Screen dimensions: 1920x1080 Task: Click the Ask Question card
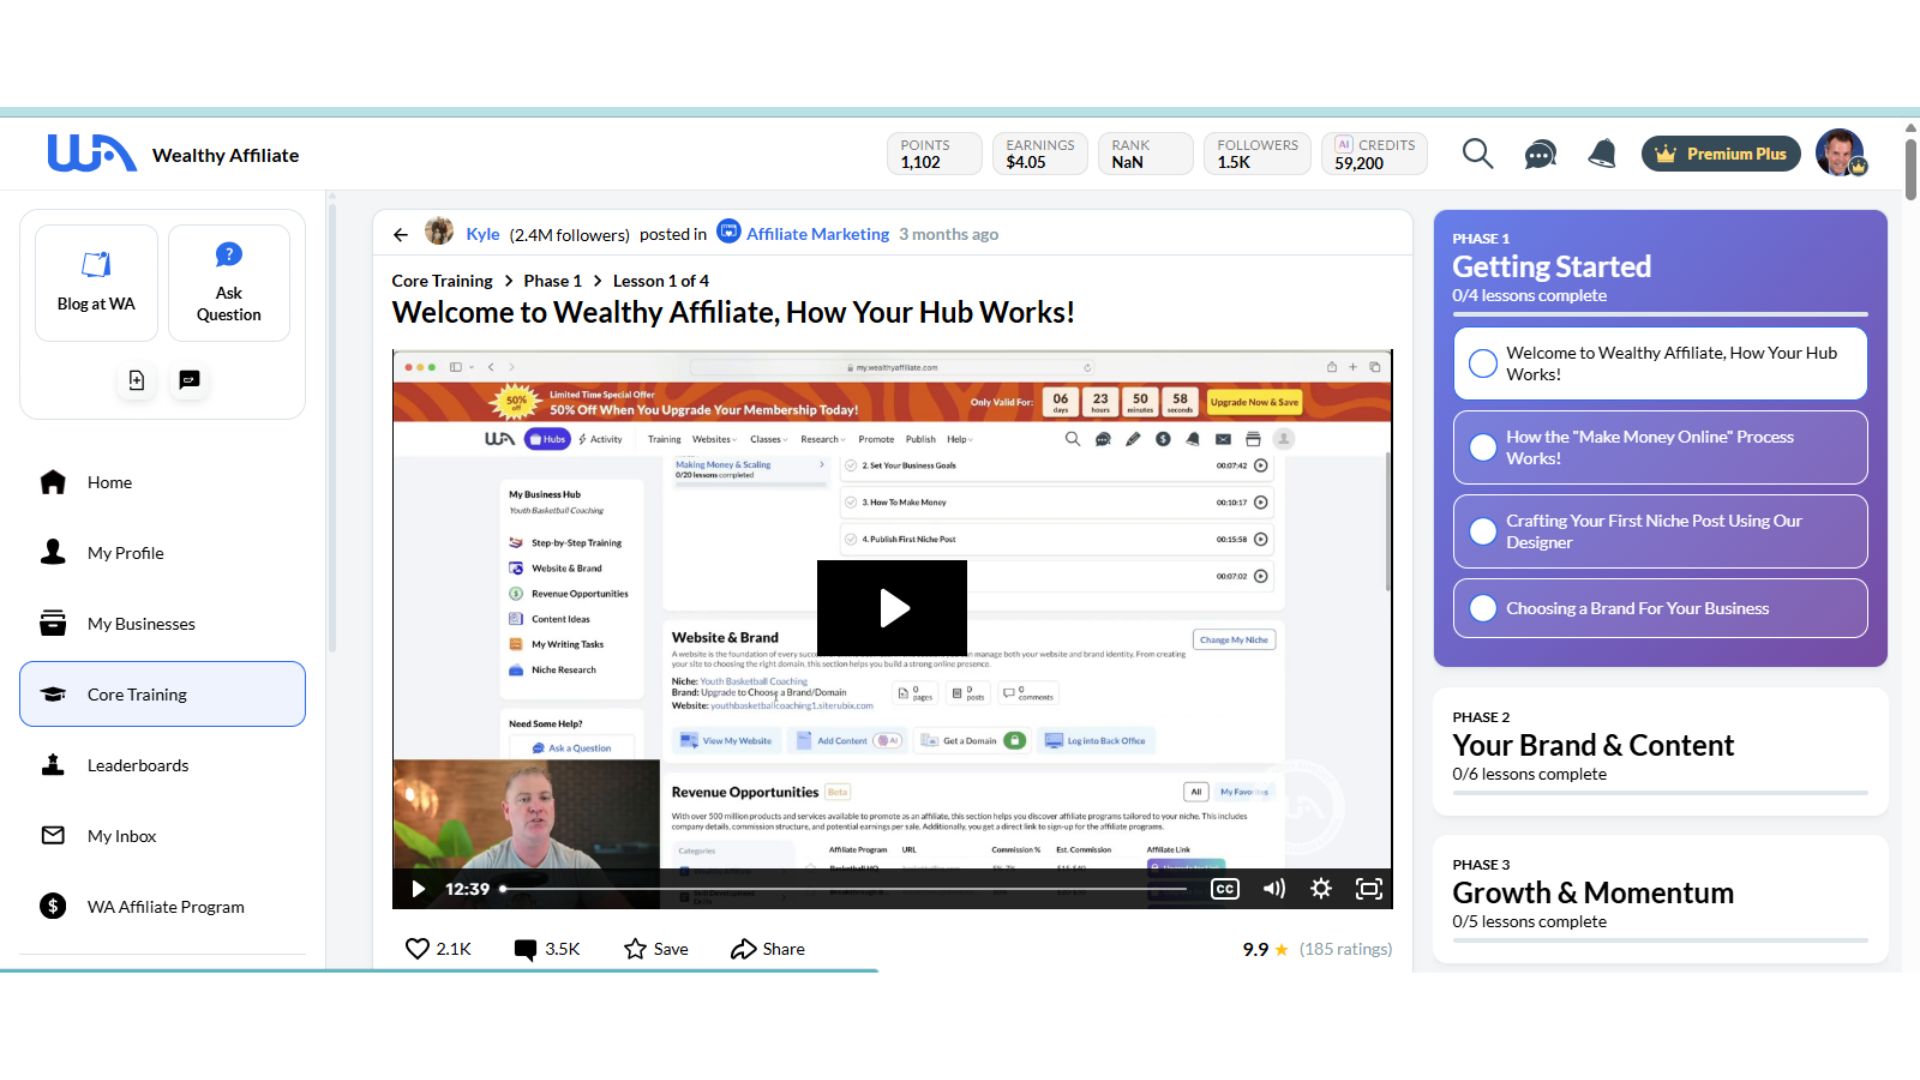point(229,283)
